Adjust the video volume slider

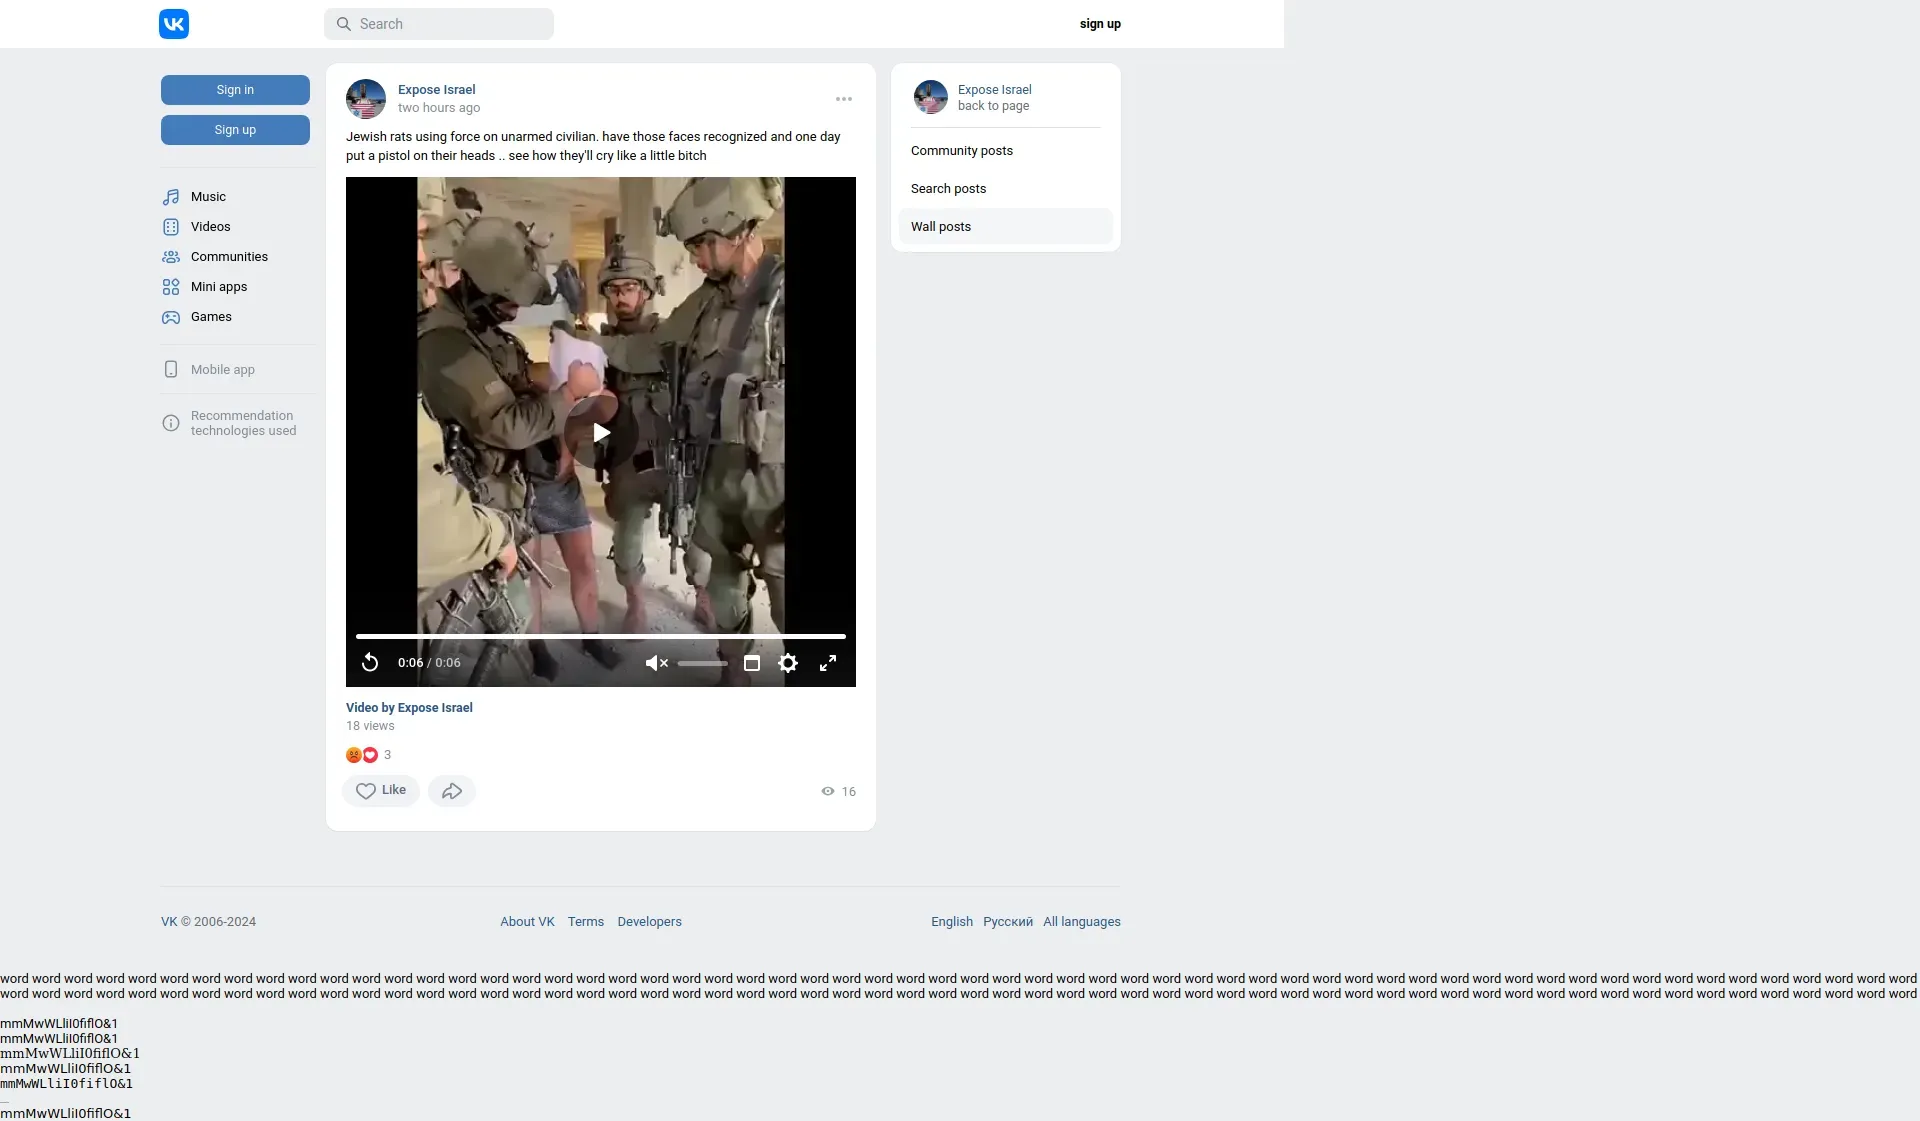point(703,663)
